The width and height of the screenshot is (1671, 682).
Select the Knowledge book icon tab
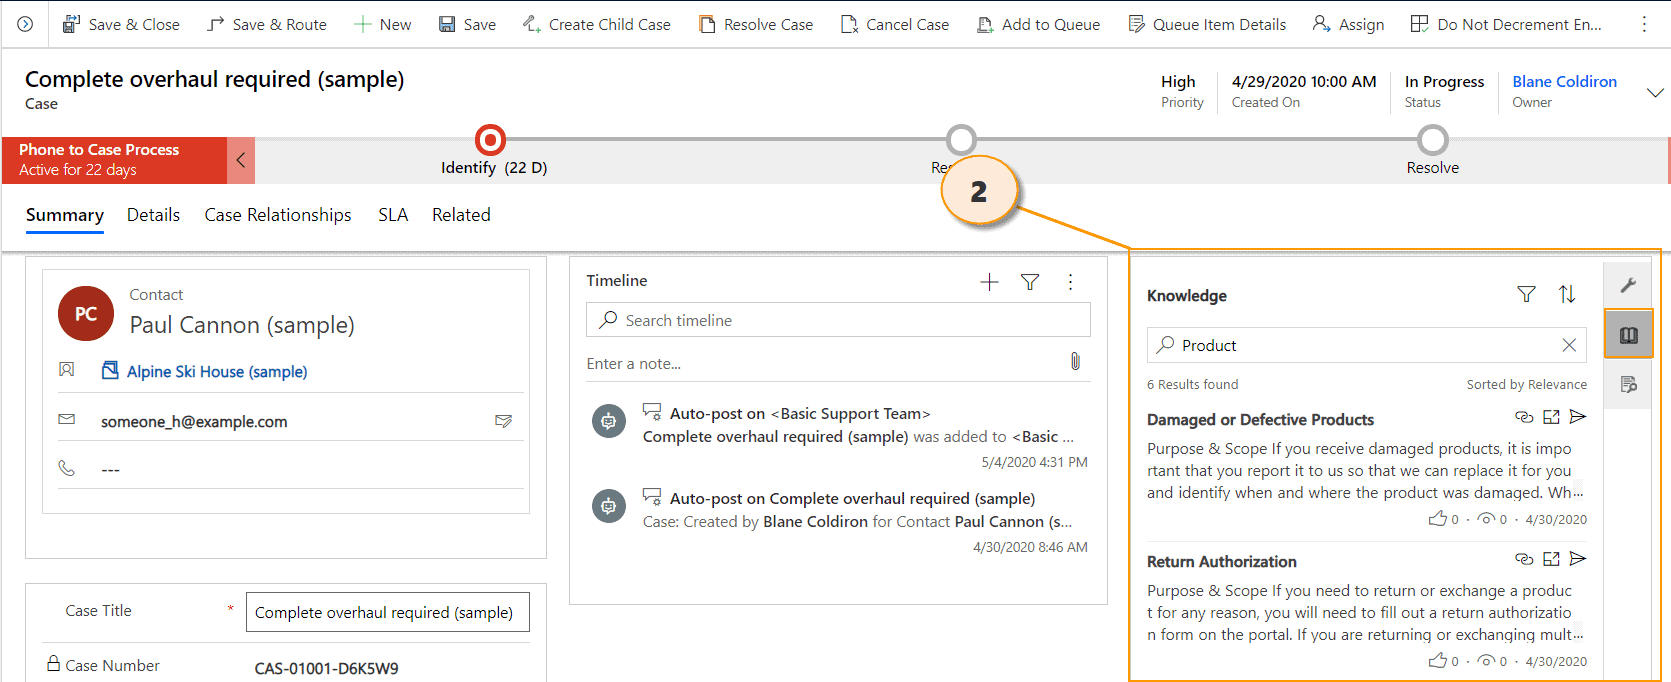pos(1628,334)
